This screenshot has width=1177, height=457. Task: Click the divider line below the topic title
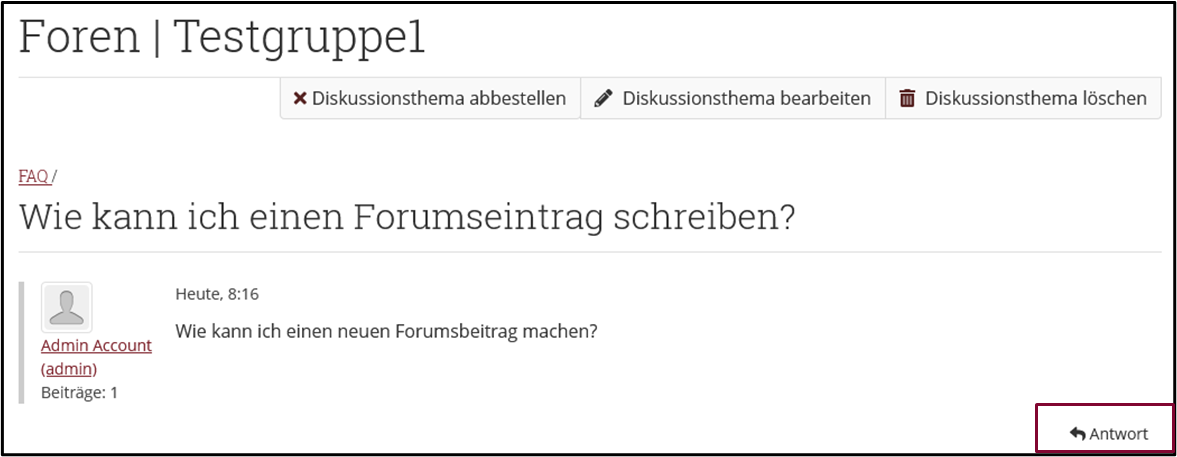[x=590, y=251]
